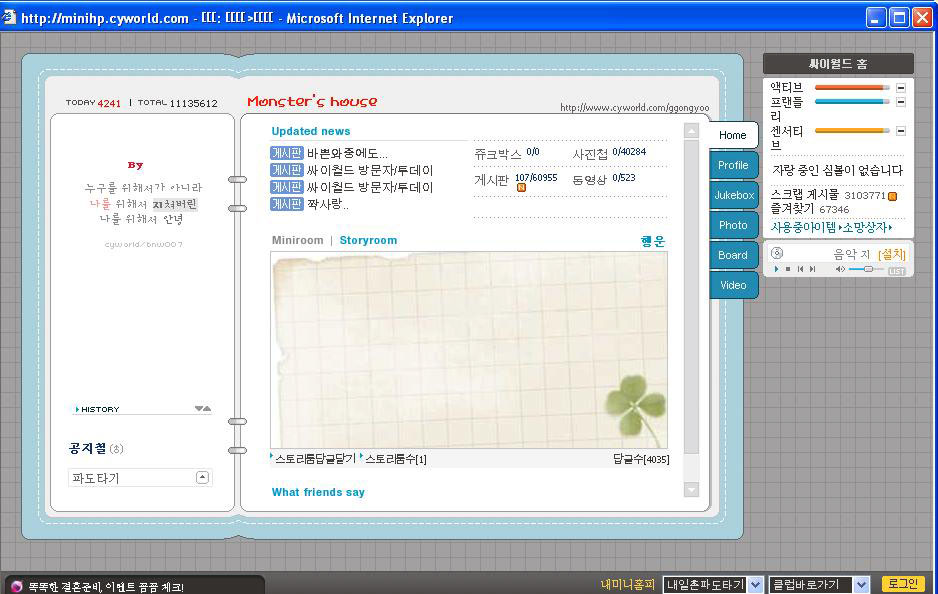Skip to the next track

[812, 269]
